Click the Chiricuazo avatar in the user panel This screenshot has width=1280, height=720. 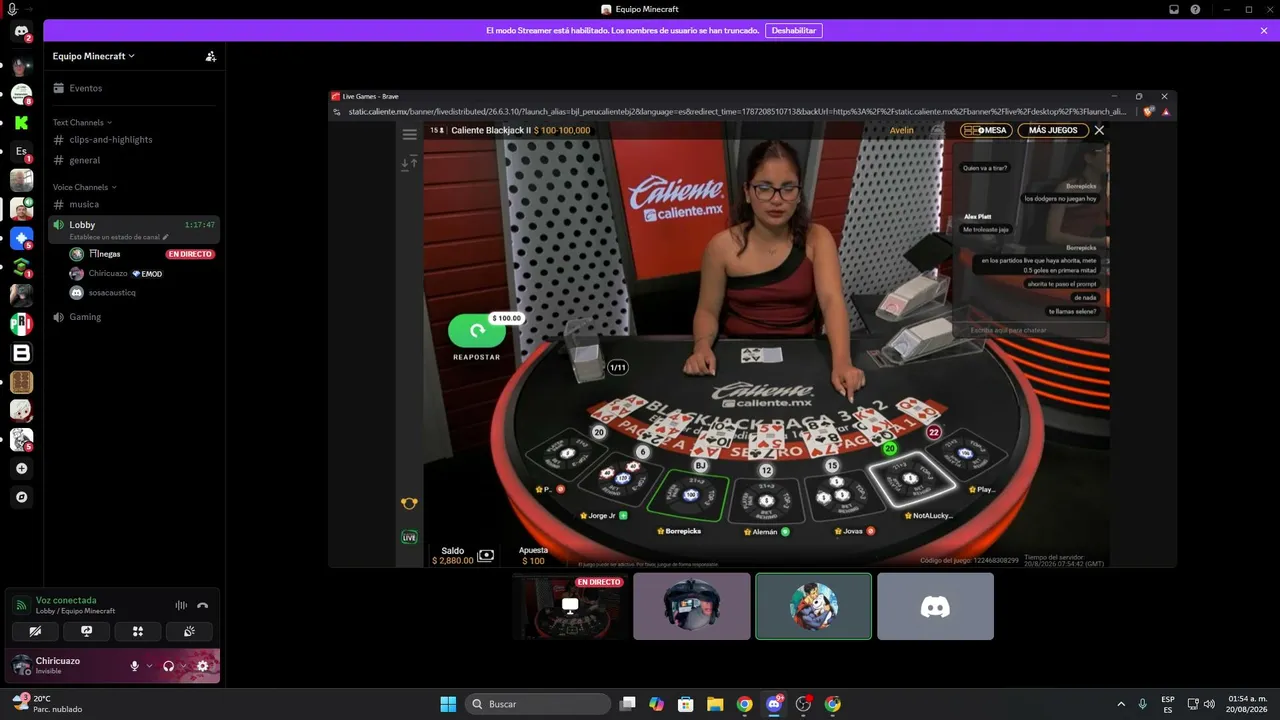(x=21, y=665)
